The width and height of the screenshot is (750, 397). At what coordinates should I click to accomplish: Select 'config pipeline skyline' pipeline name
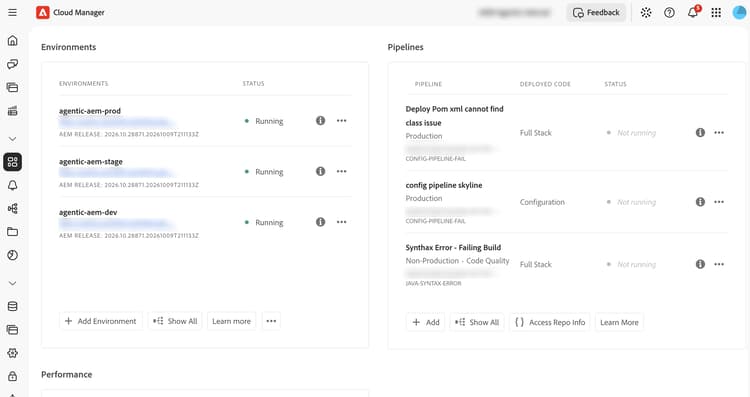coord(444,185)
